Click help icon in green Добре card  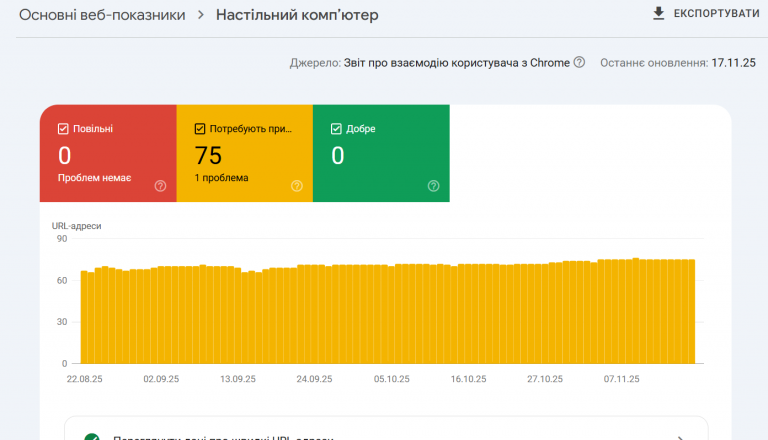433,185
